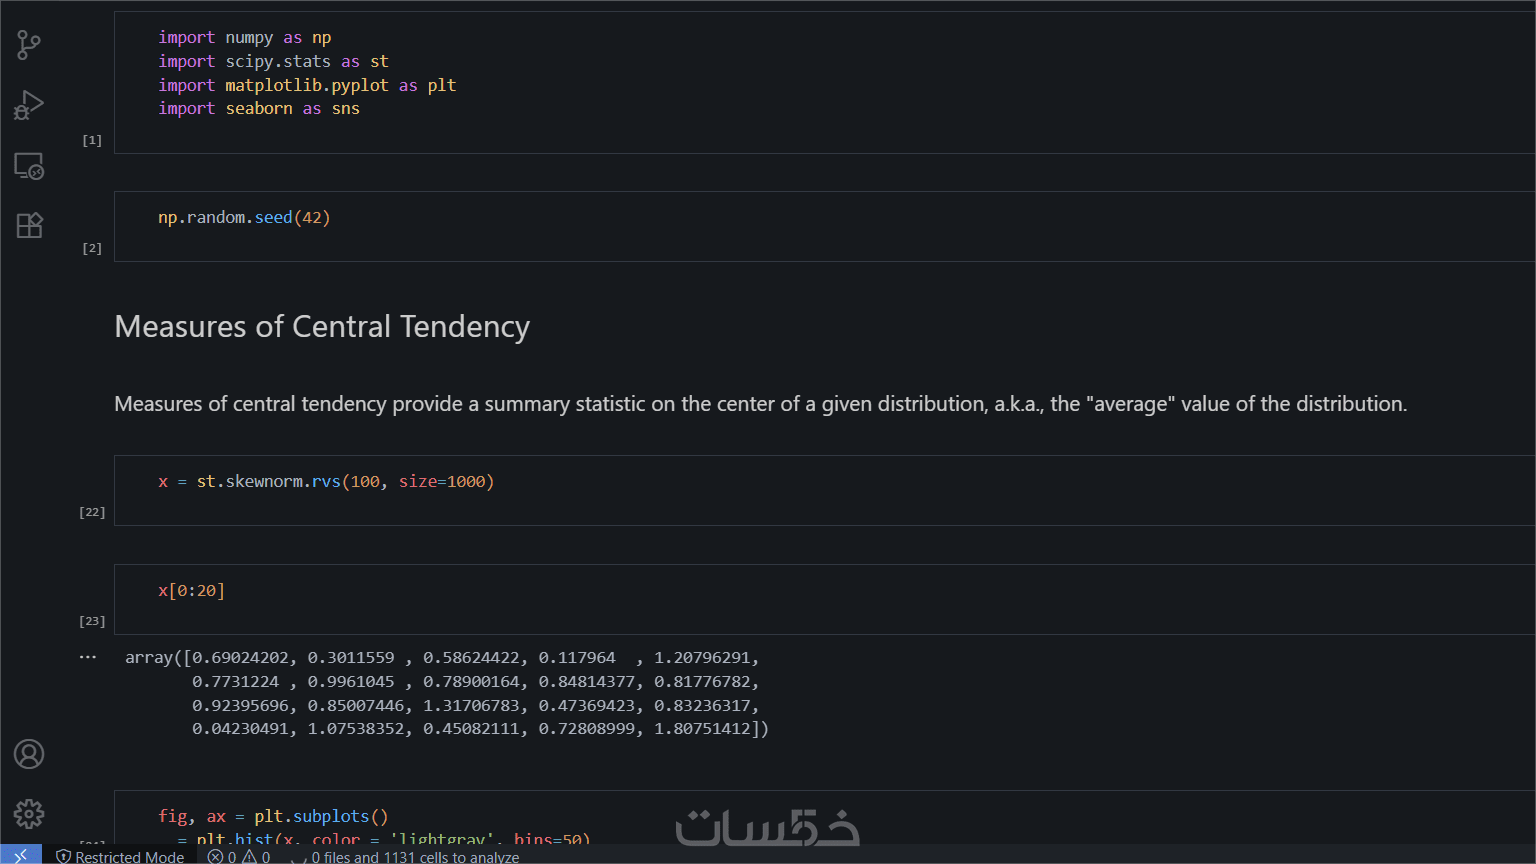Click the Measures of Central Tendency heading
Screen dimensions: 1536x864
322,327
